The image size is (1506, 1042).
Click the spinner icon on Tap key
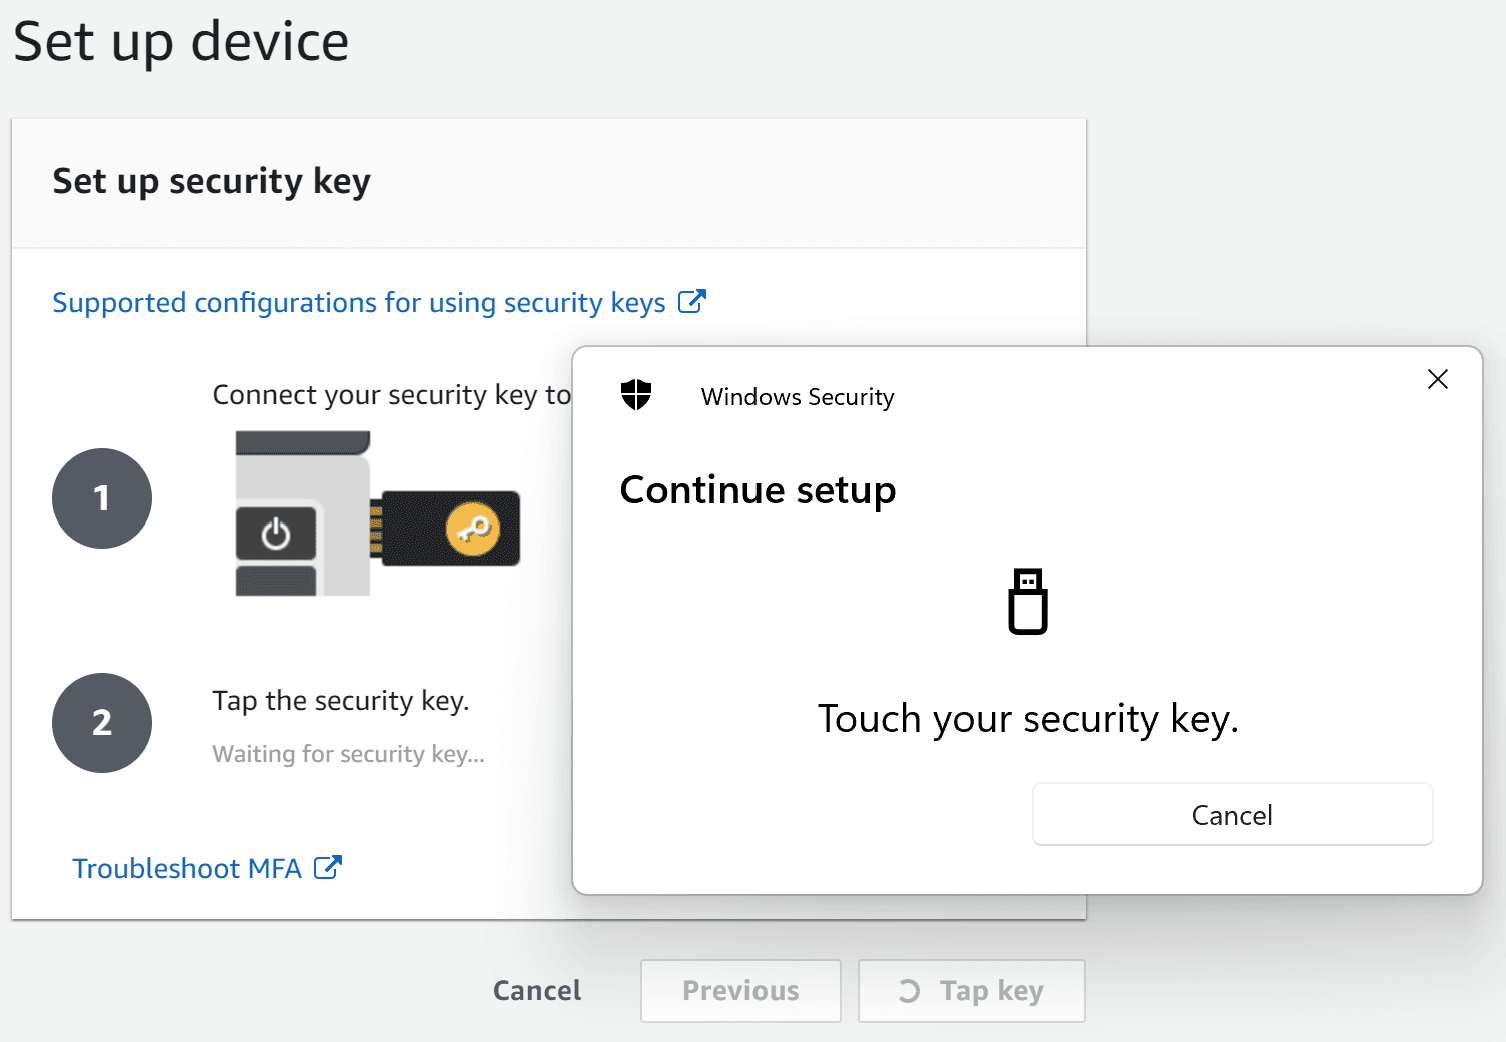[908, 990]
